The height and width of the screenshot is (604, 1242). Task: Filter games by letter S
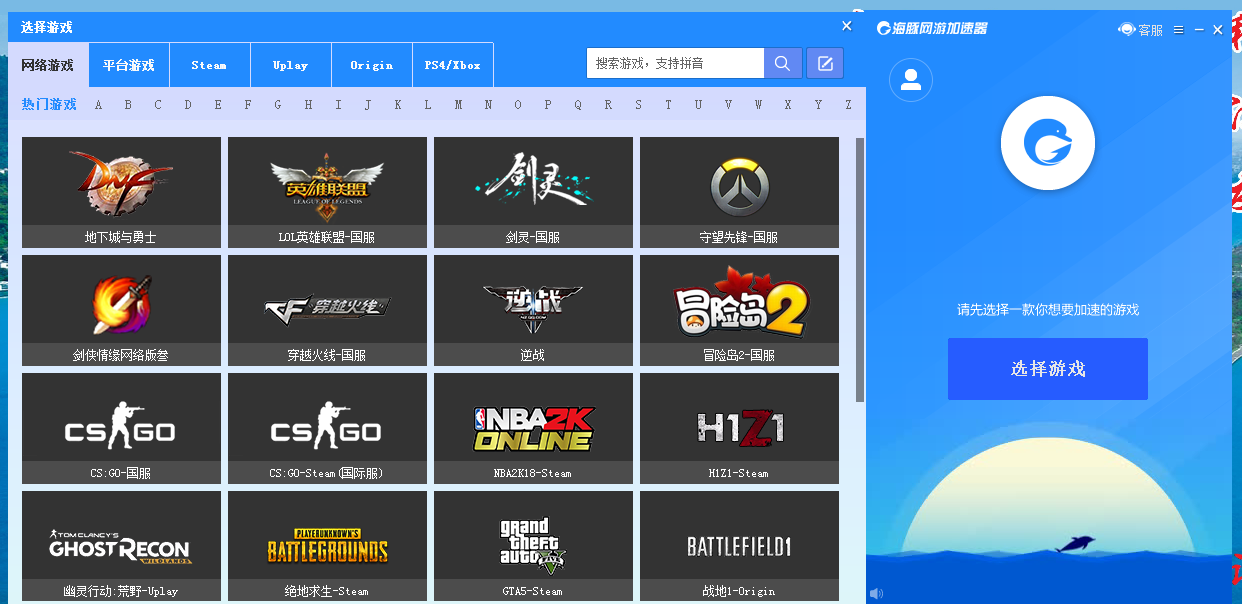click(638, 105)
